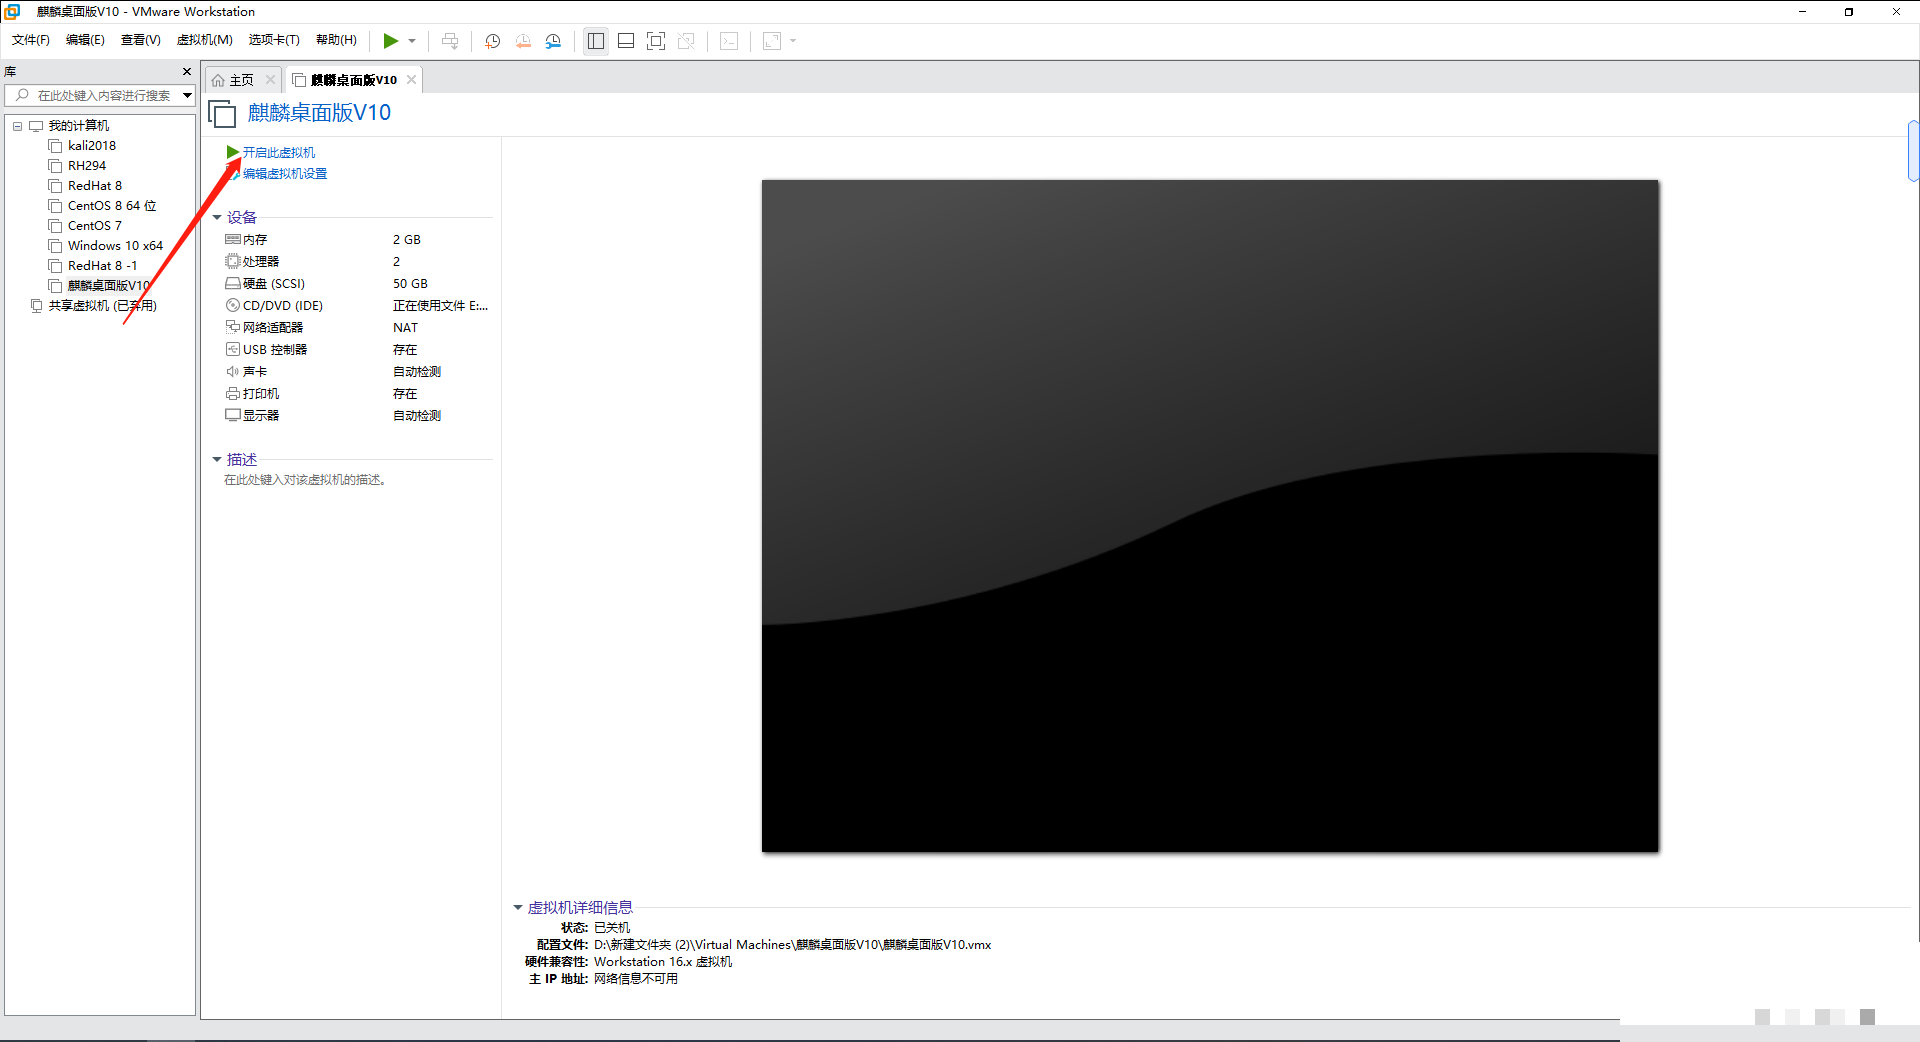This screenshot has width=1920, height=1042.
Task: Click the 内存 memory device icon
Action: point(233,240)
